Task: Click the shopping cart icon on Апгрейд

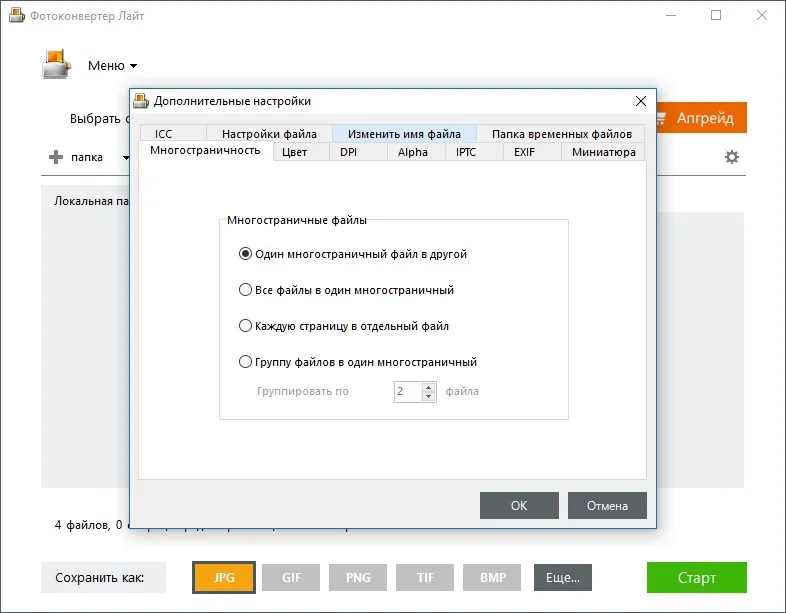Action: point(661,118)
